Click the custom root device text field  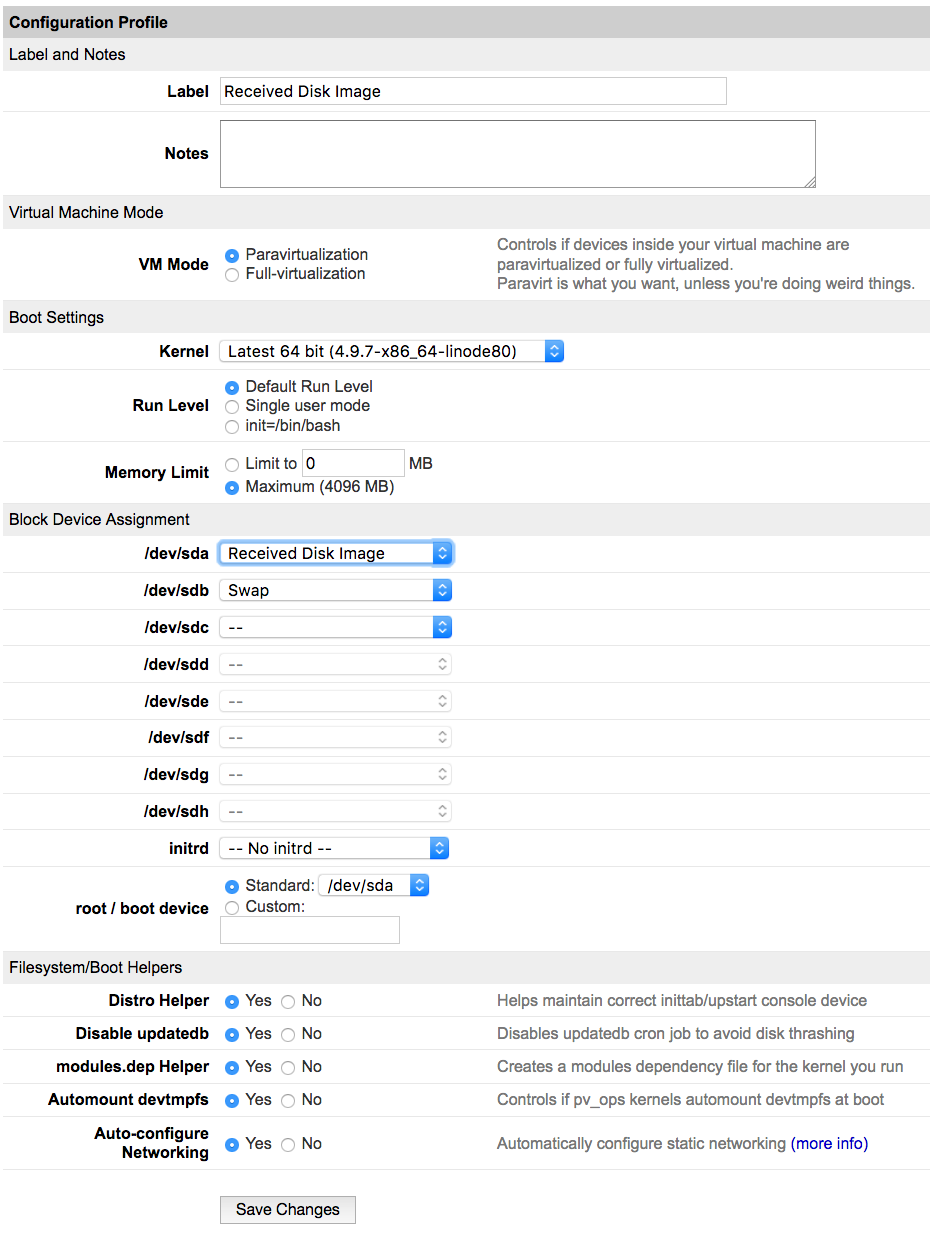point(309,930)
